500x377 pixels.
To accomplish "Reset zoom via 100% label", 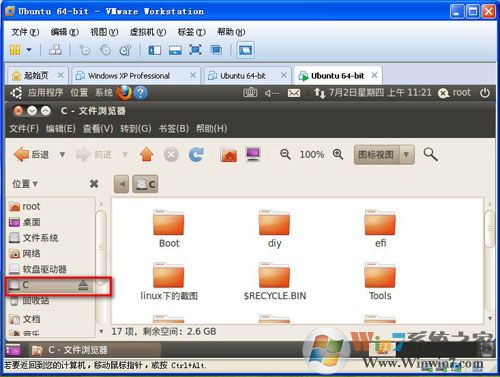I will 312,155.
